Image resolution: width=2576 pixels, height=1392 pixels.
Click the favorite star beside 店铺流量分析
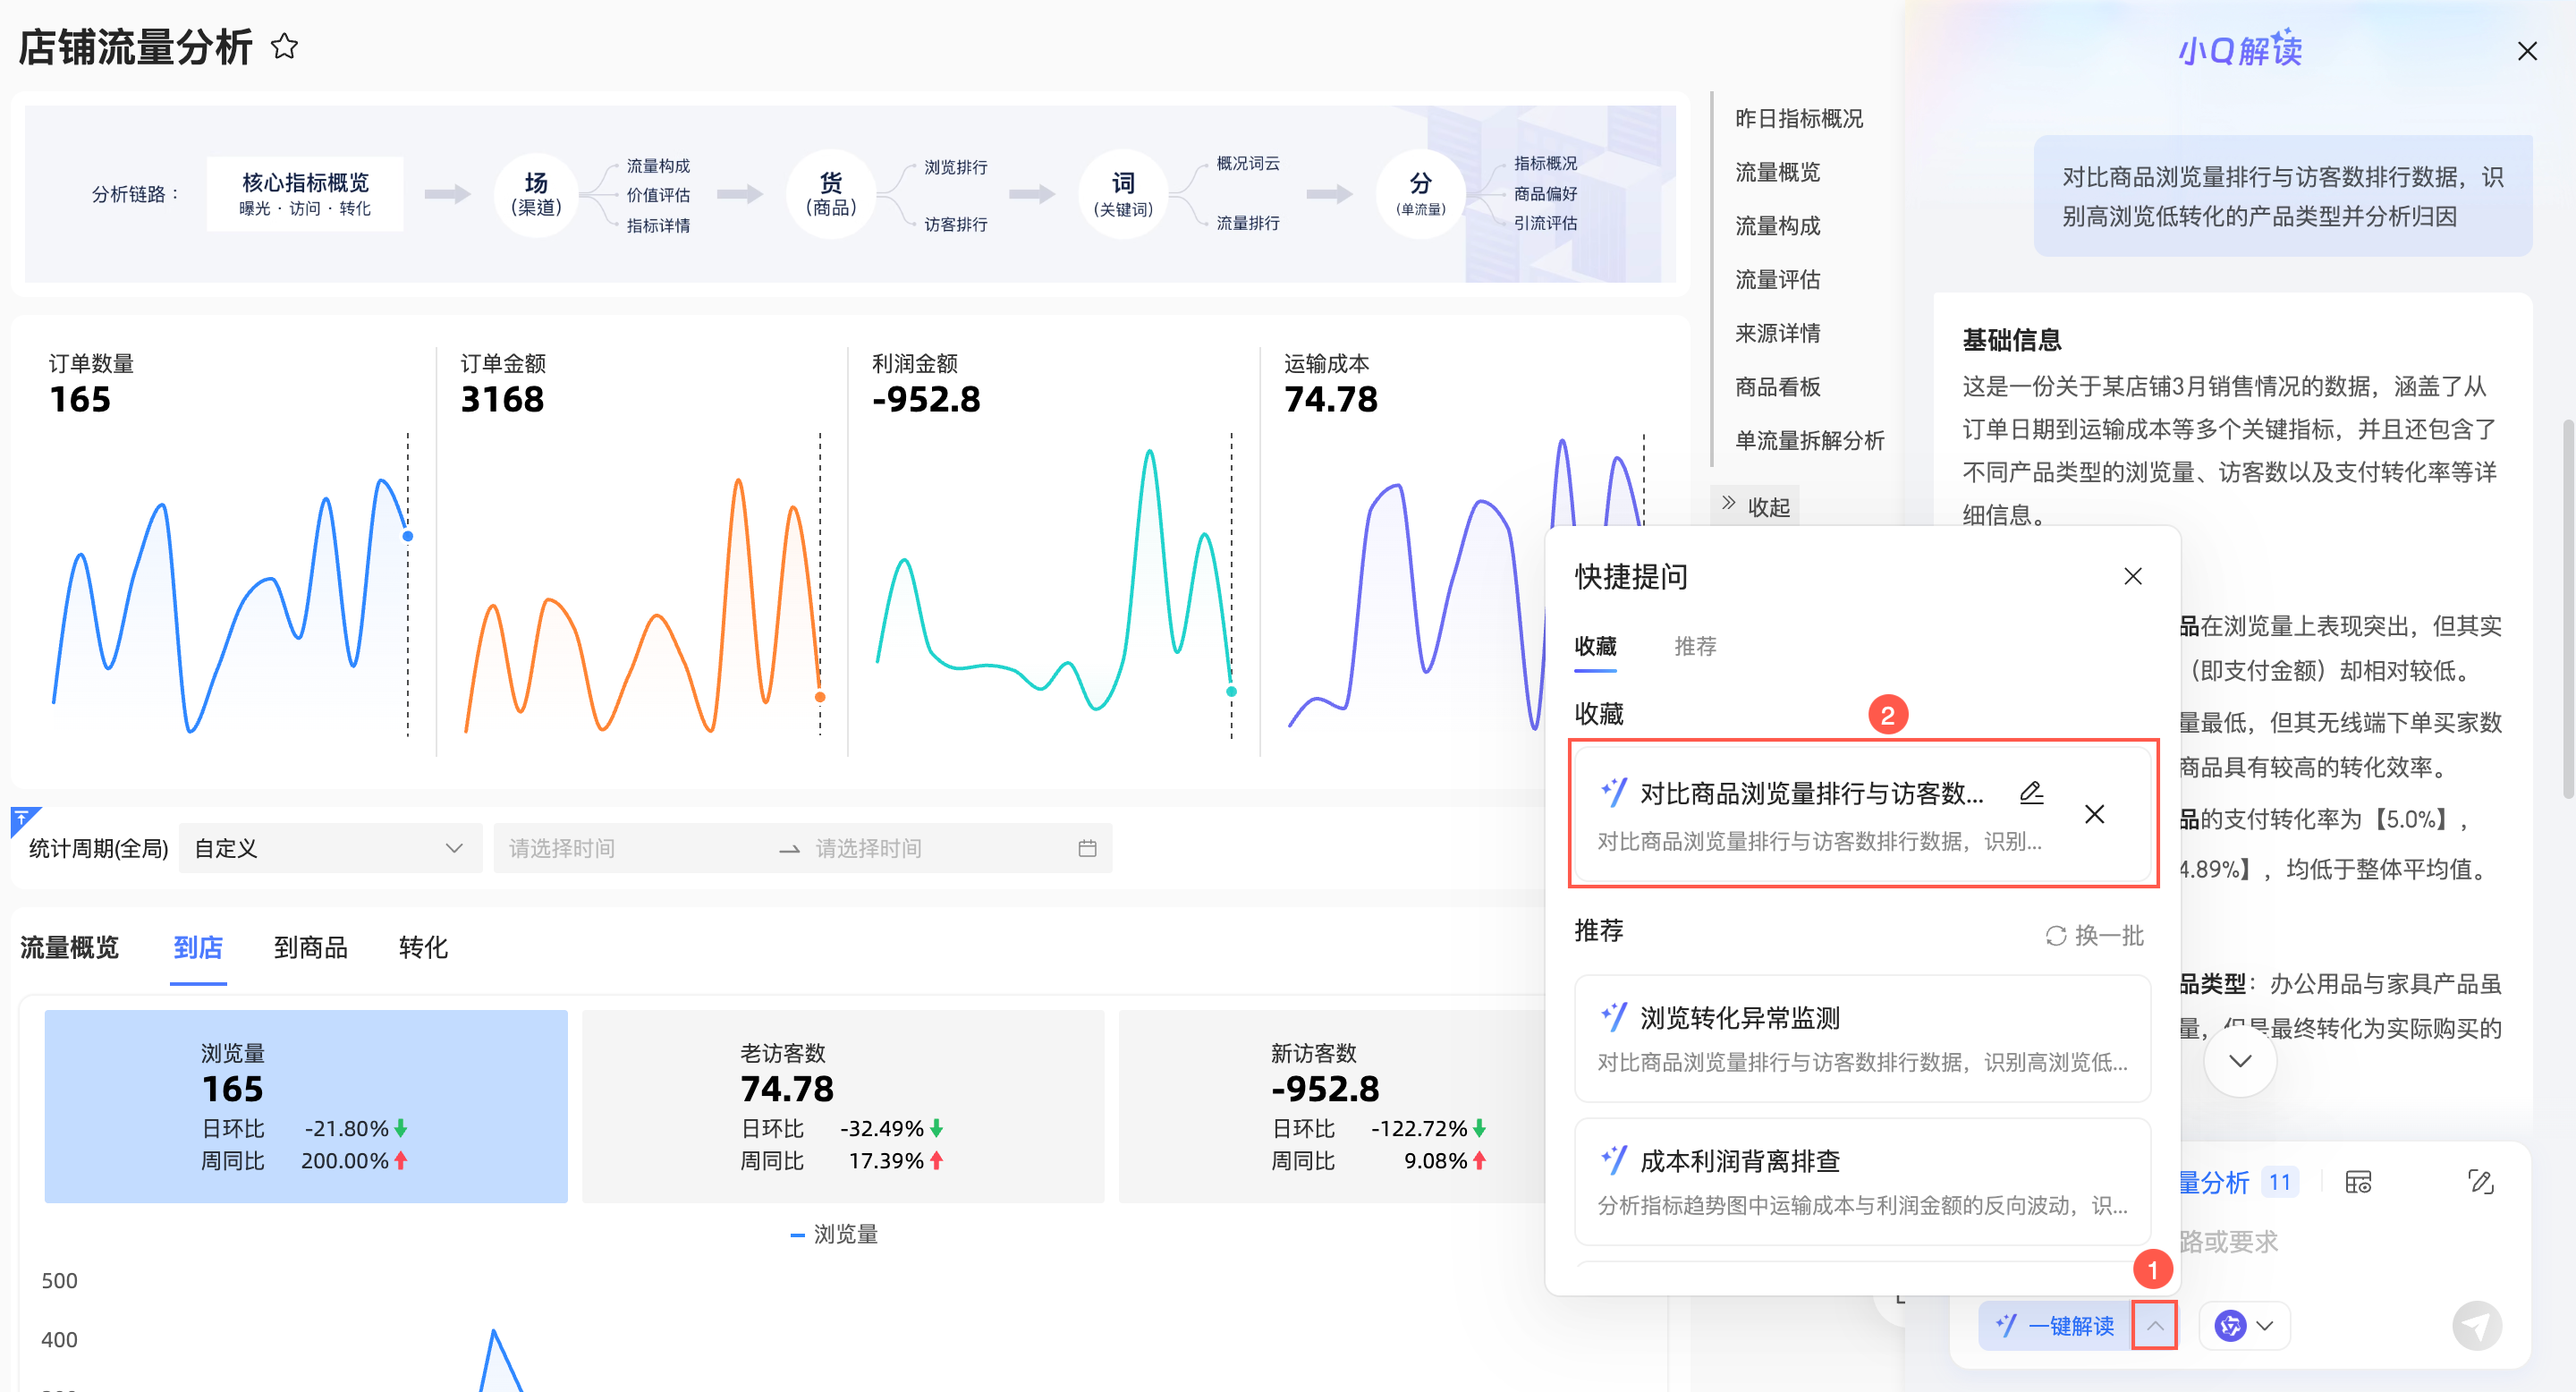[x=284, y=47]
